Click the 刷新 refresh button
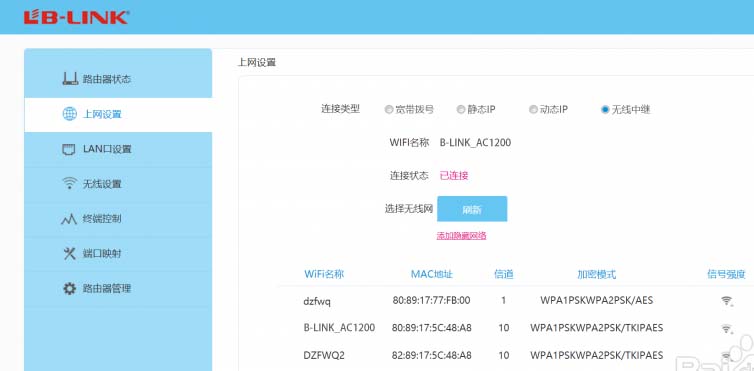Image resolution: width=754 pixels, height=371 pixels. pyautogui.click(x=472, y=209)
